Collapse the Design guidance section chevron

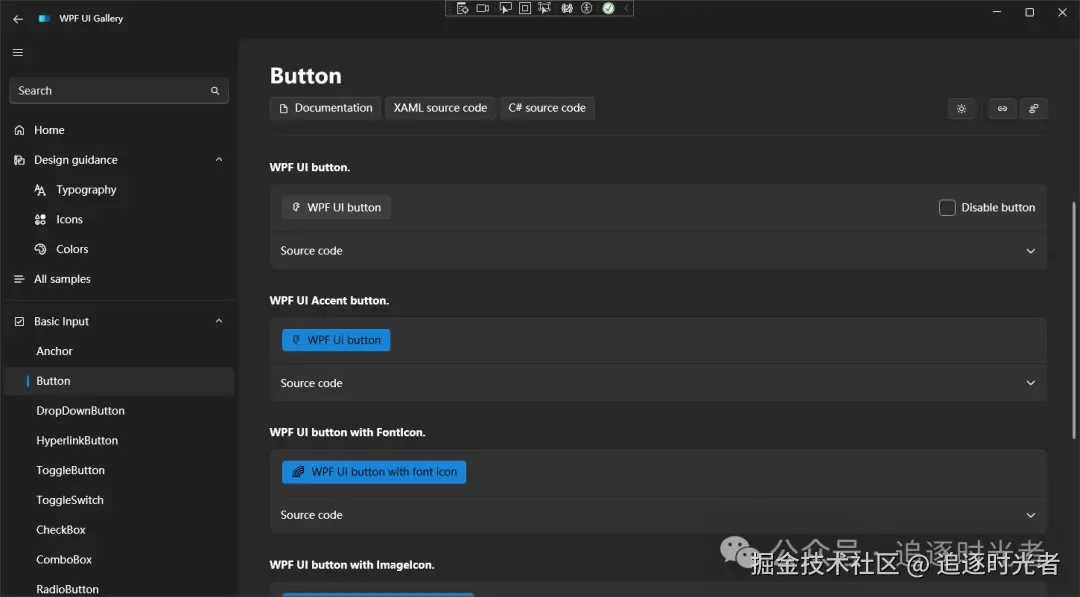click(219, 160)
